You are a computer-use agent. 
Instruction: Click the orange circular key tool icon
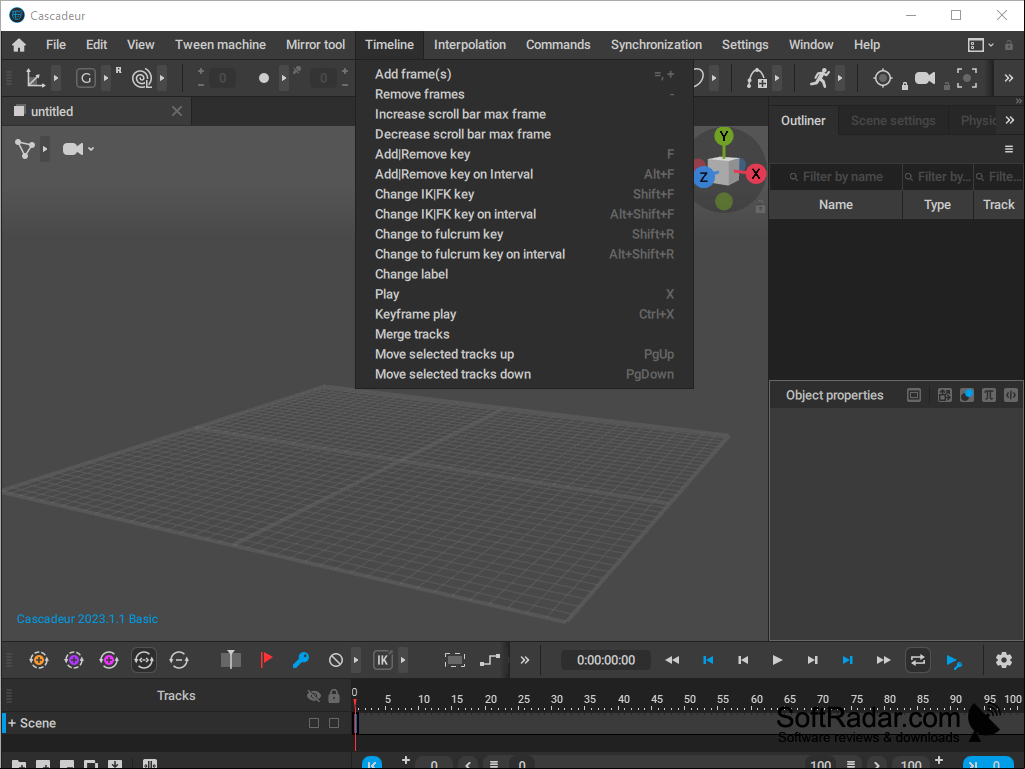click(x=39, y=660)
